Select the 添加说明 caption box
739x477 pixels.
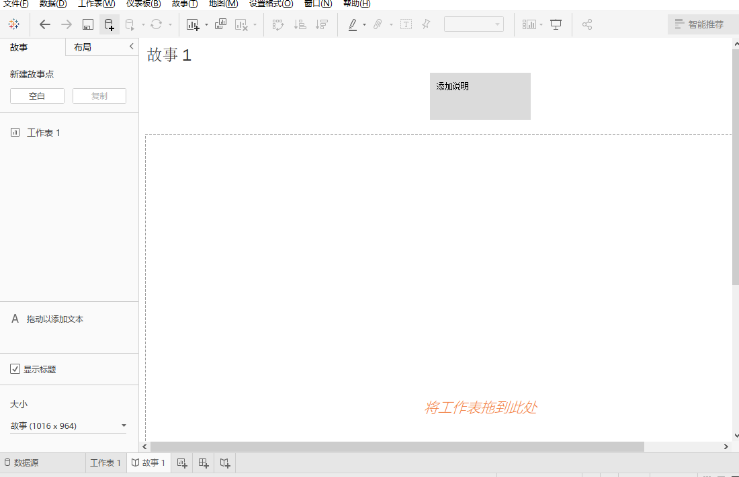click(480, 96)
